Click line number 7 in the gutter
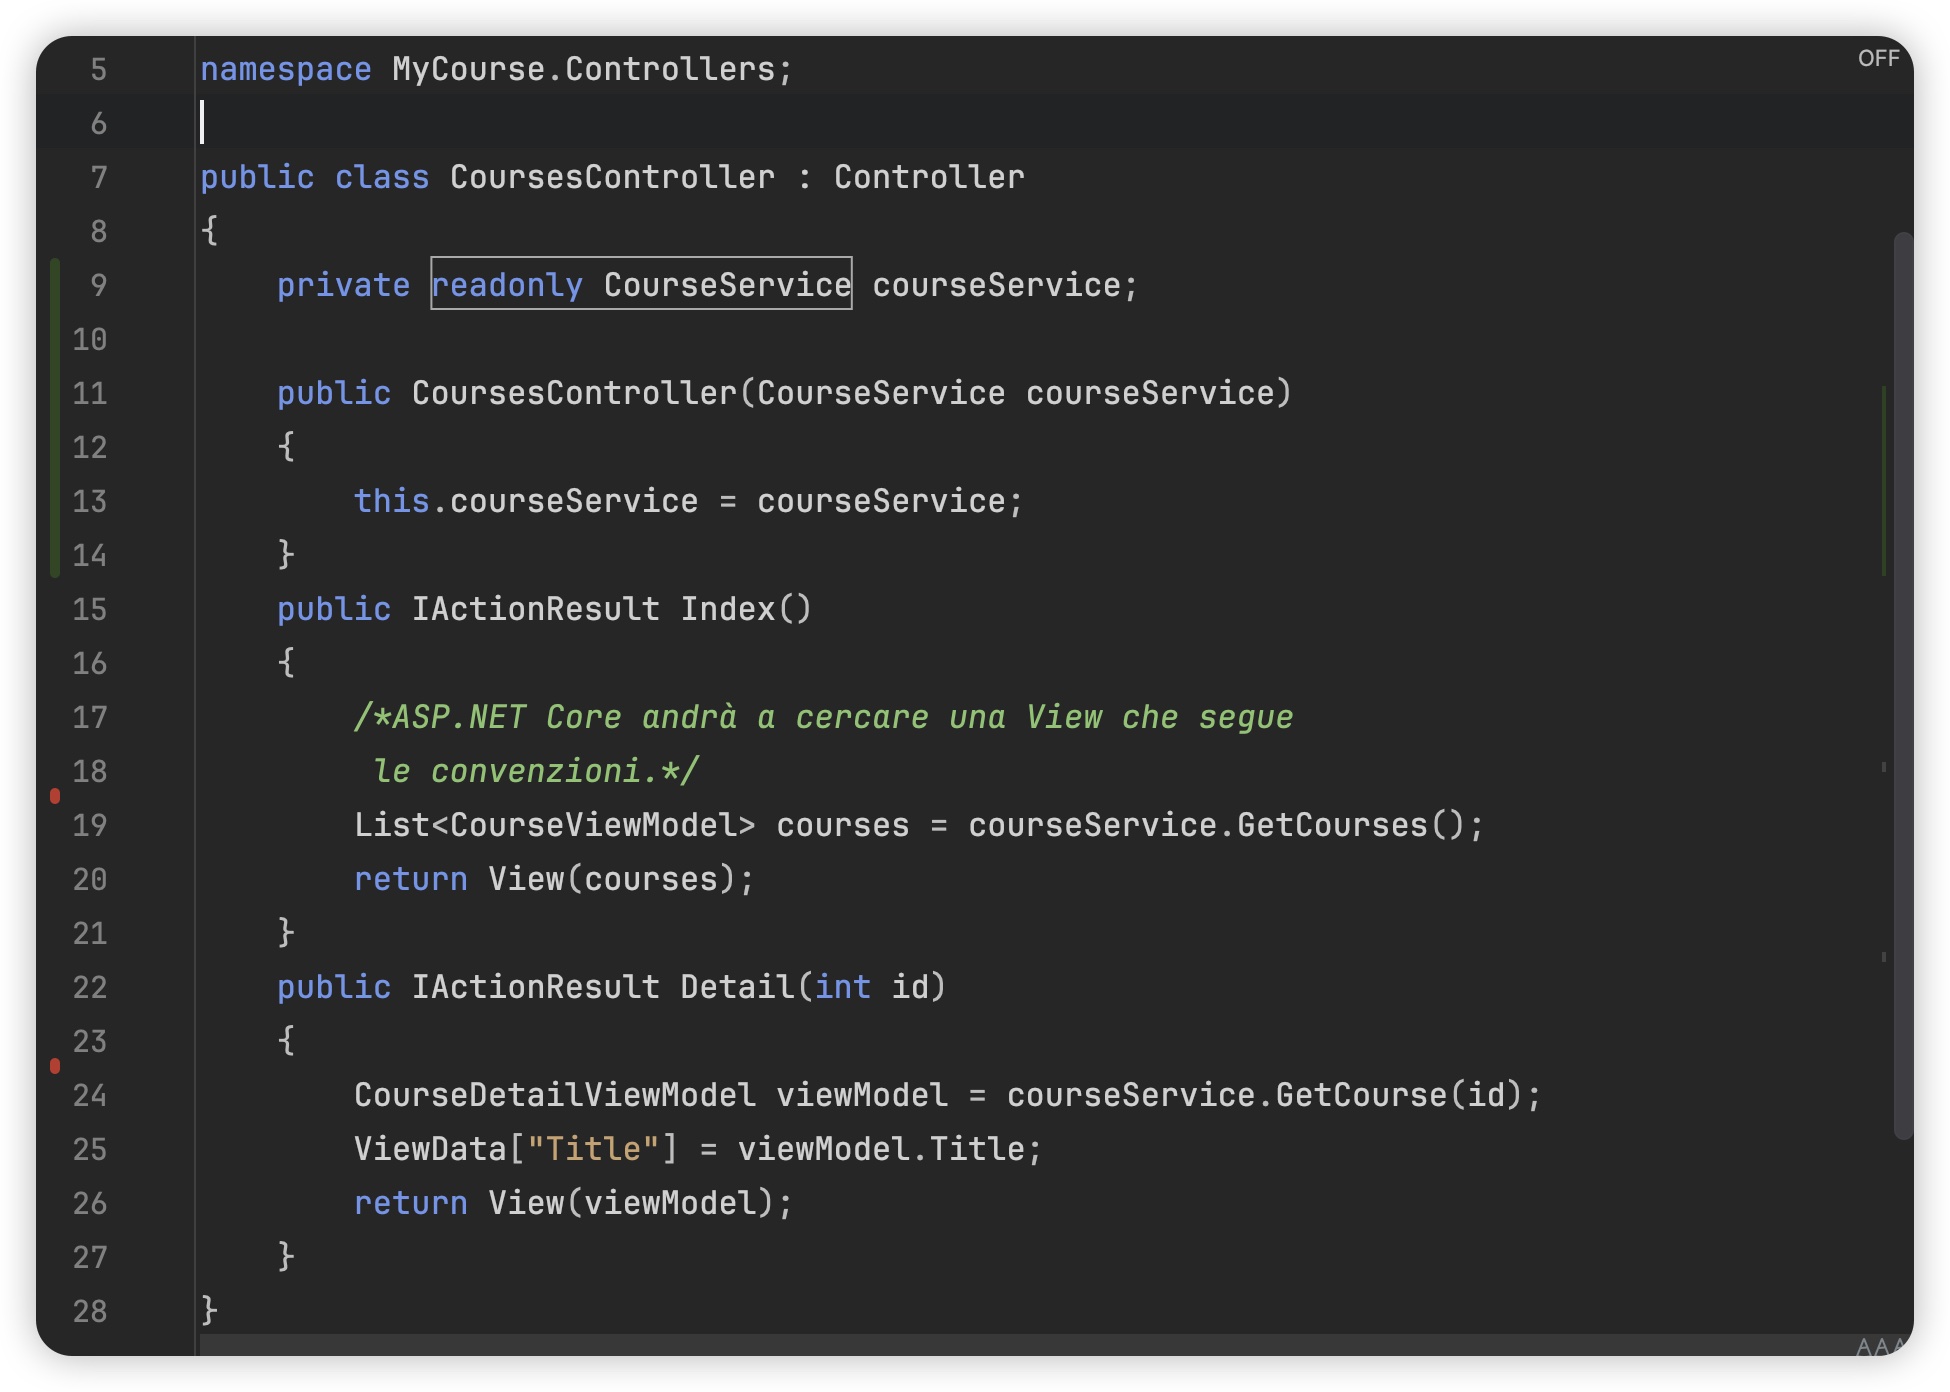This screenshot has height=1392, width=1950. coord(98,178)
